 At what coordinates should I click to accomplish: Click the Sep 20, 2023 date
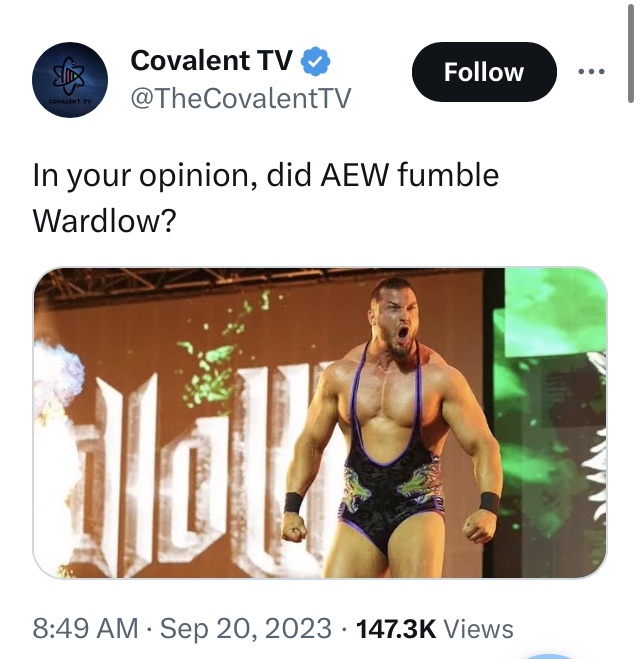pyautogui.click(x=246, y=629)
